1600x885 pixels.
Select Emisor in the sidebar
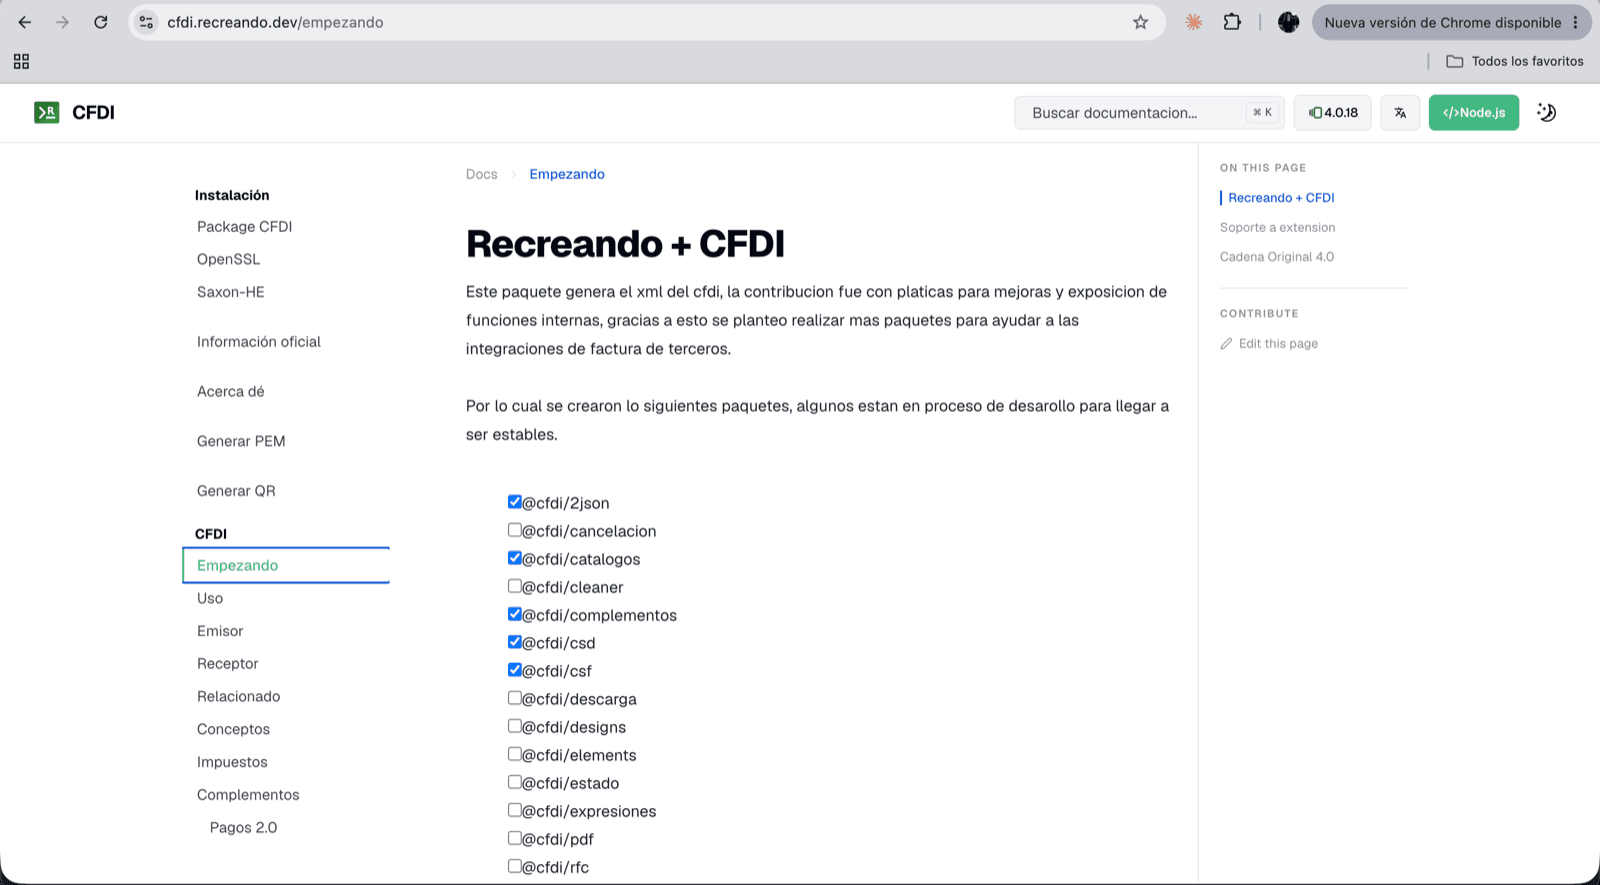[x=220, y=631]
